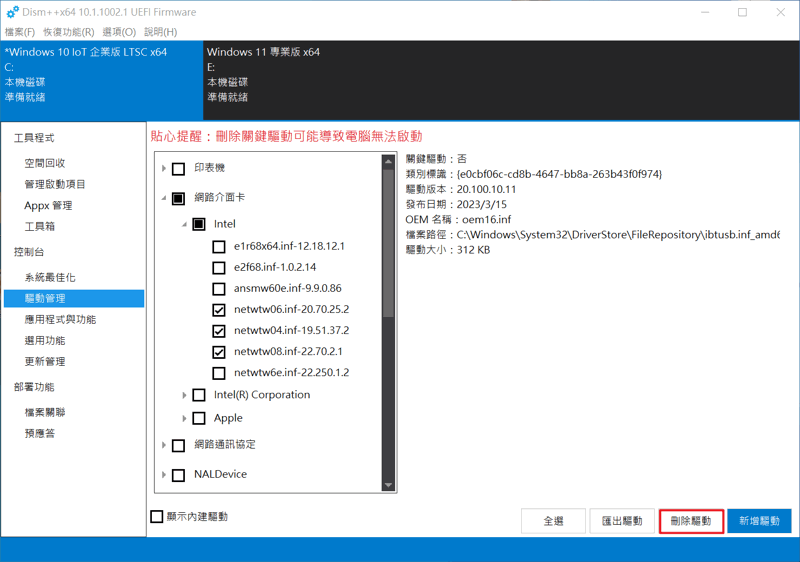The image size is (800, 562).
Task: Uncheck the netwtw04.inf-19.51.37.2 driver checkbox
Action: (219, 331)
